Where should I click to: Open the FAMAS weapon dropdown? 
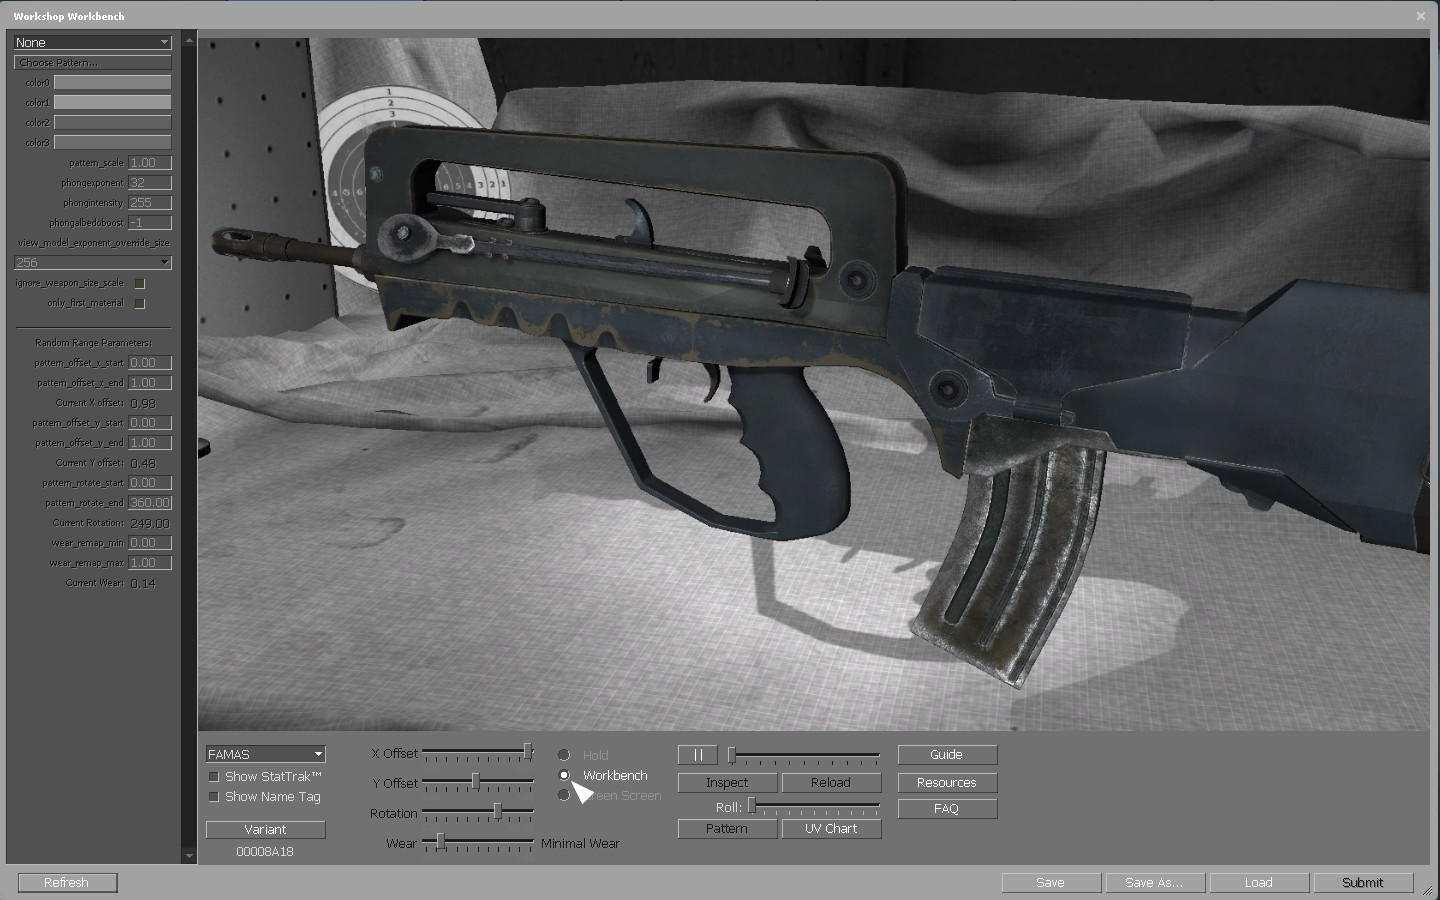tap(265, 754)
